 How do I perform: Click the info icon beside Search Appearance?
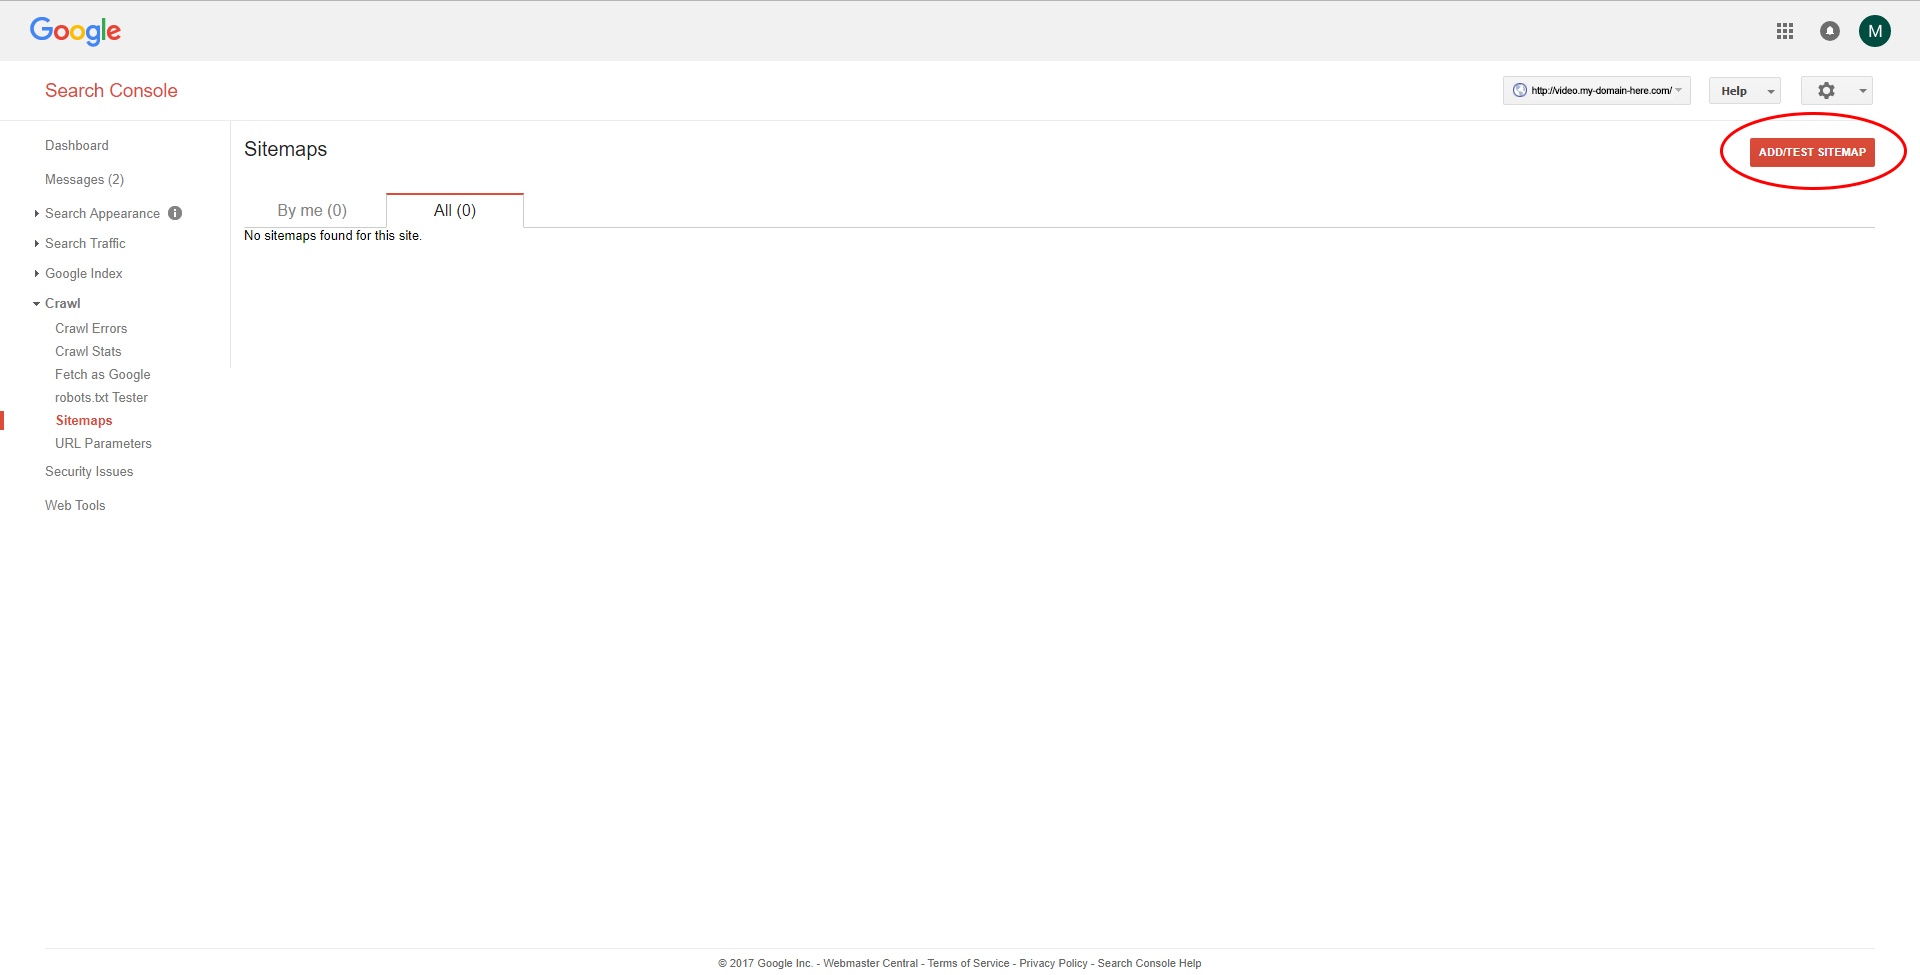click(x=175, y=213)
